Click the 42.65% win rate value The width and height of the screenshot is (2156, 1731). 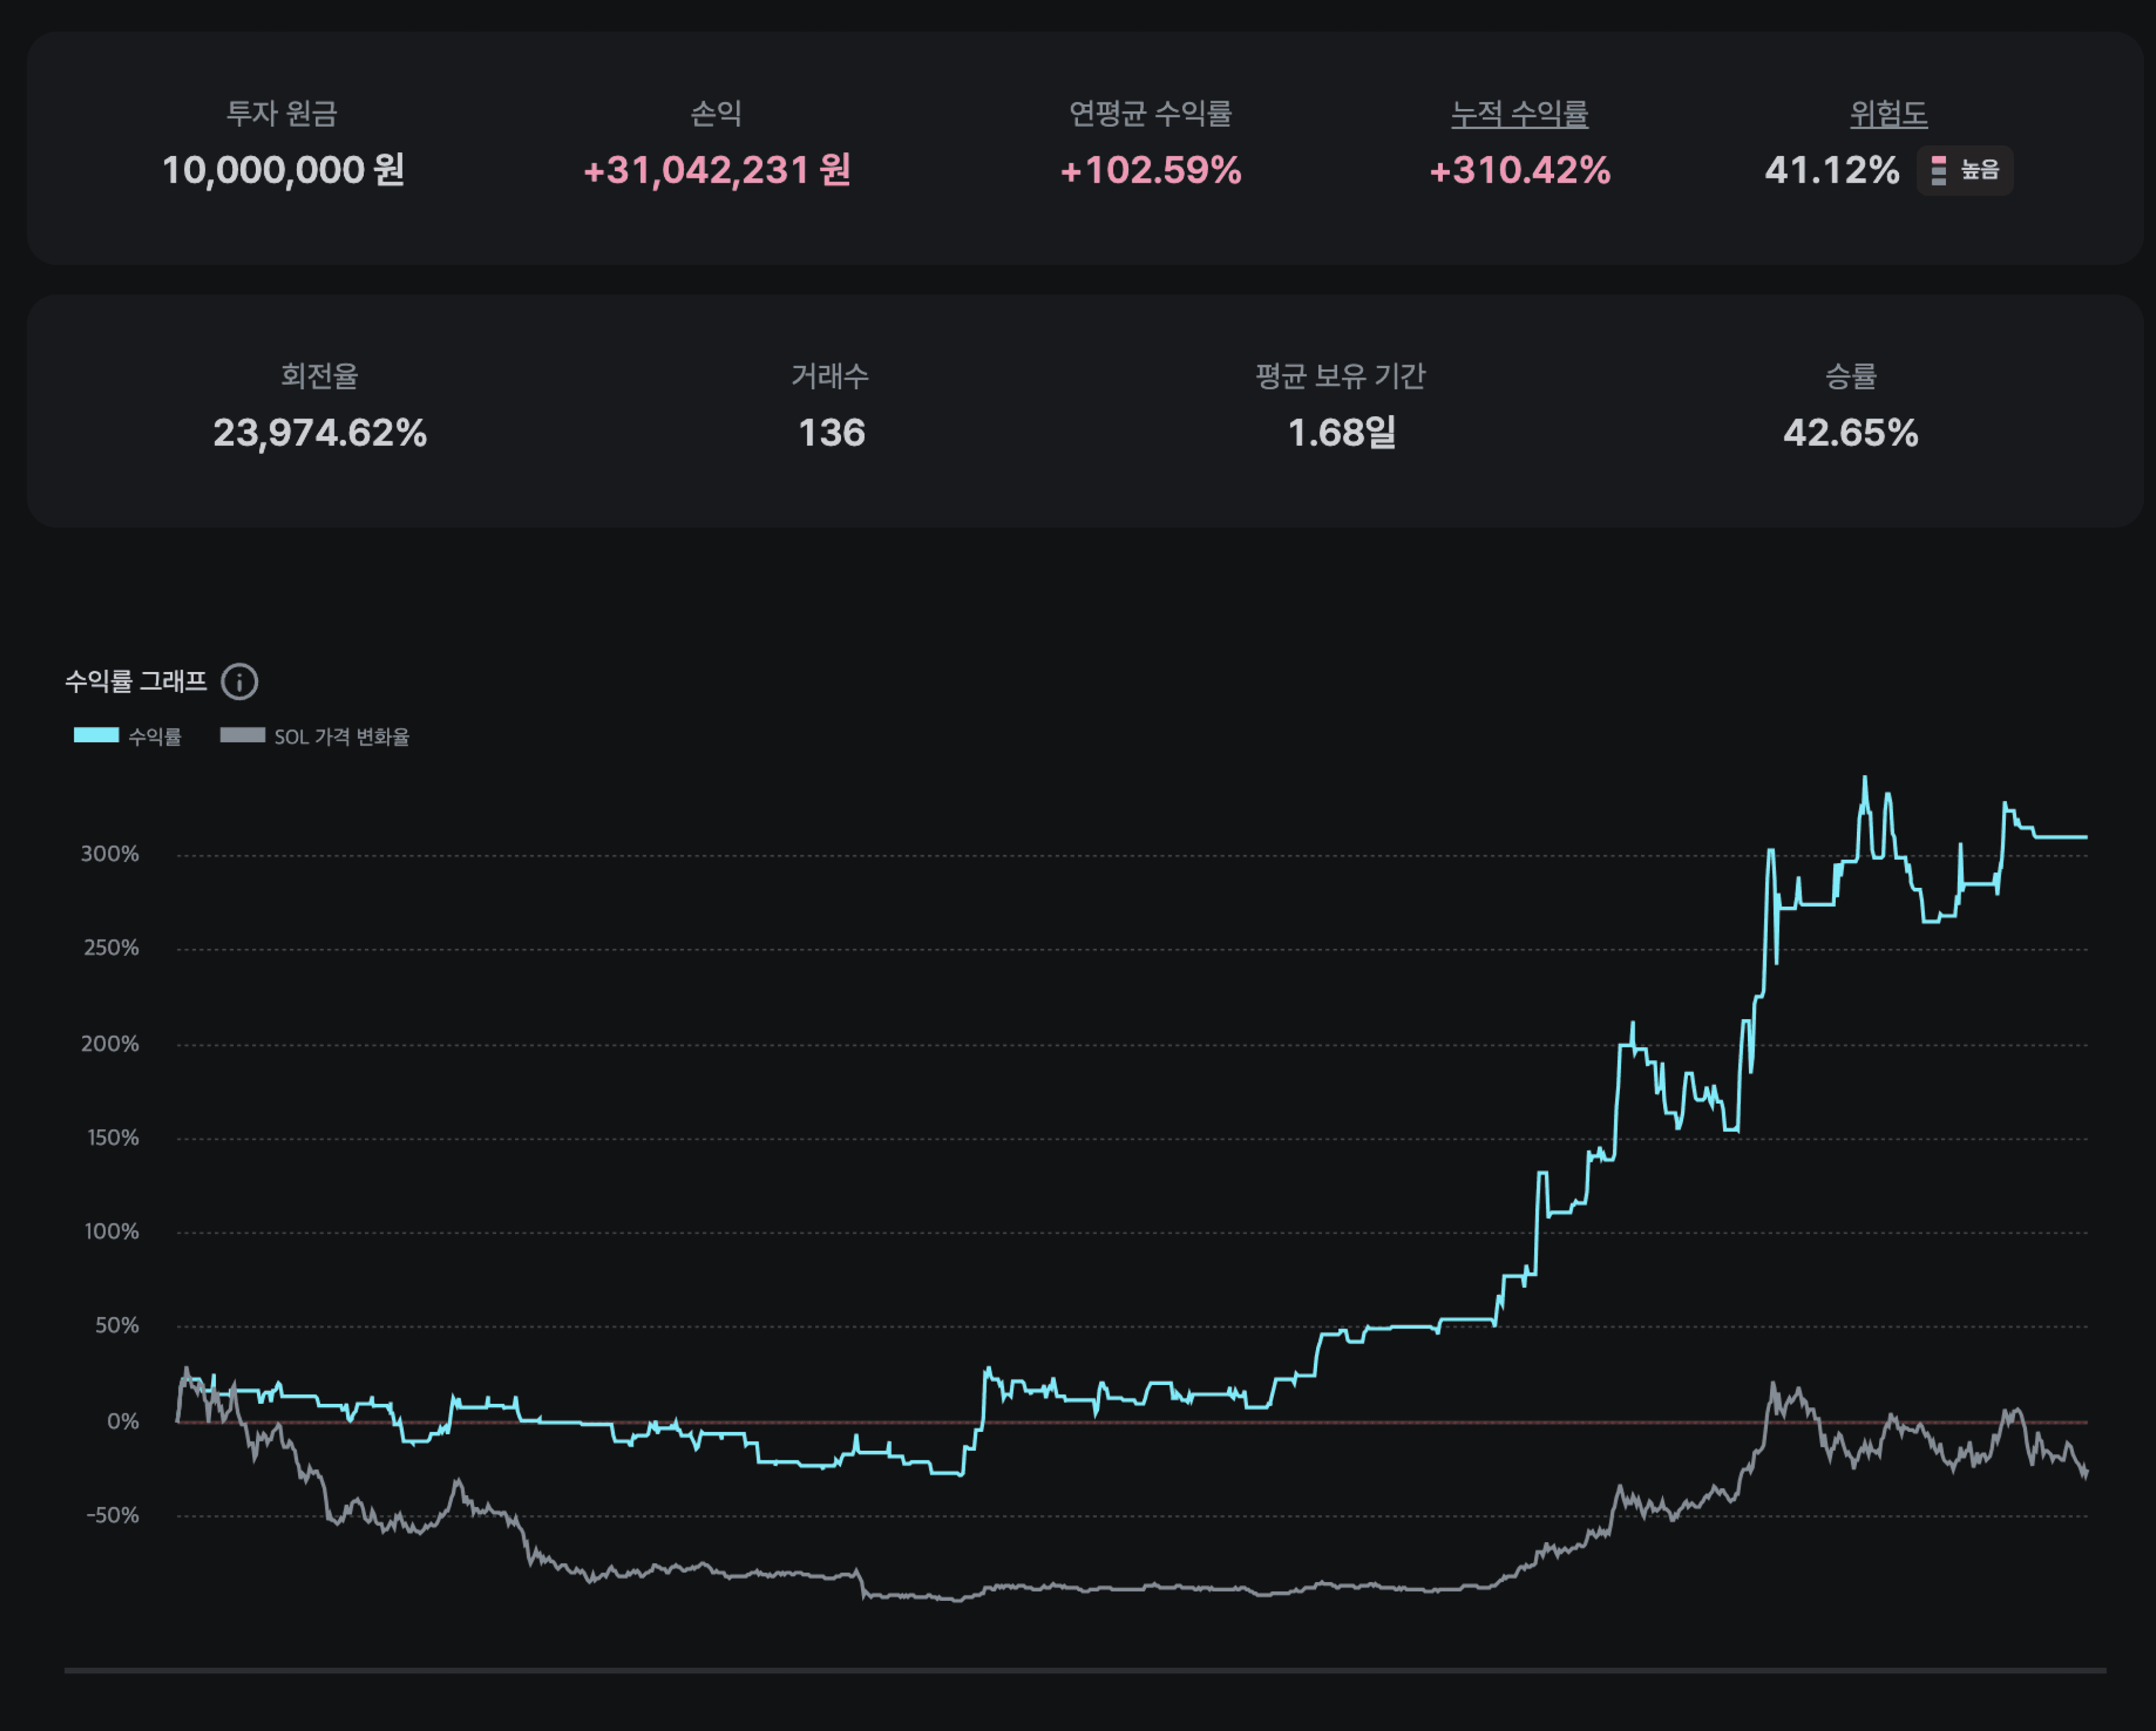coord(1850,433)
